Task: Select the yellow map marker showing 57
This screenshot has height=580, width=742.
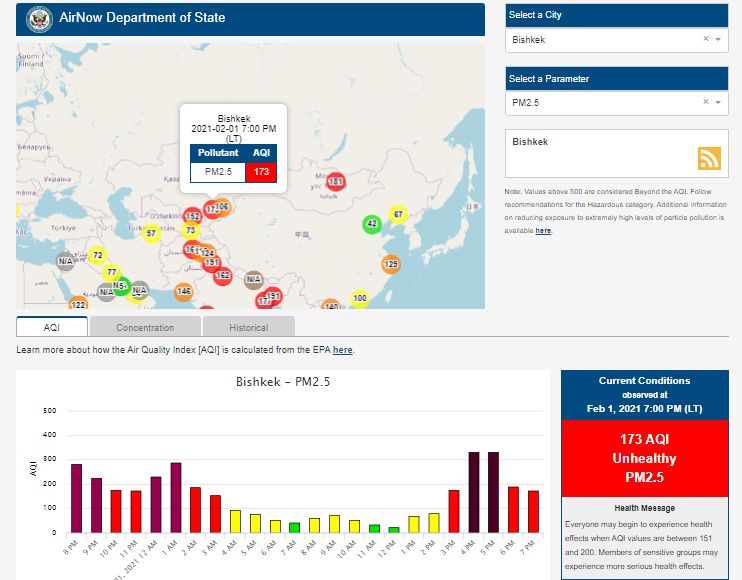Action: coord(151,234)
